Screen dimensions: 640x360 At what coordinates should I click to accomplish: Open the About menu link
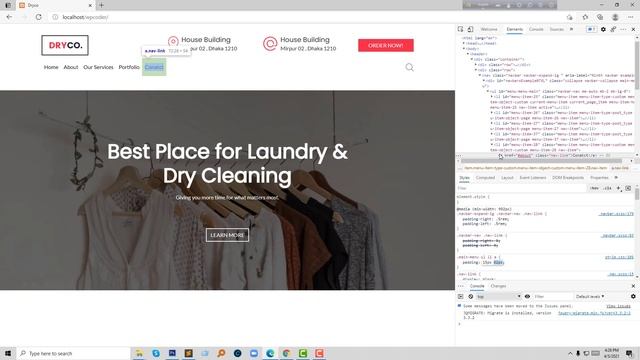tap(71, 67)
